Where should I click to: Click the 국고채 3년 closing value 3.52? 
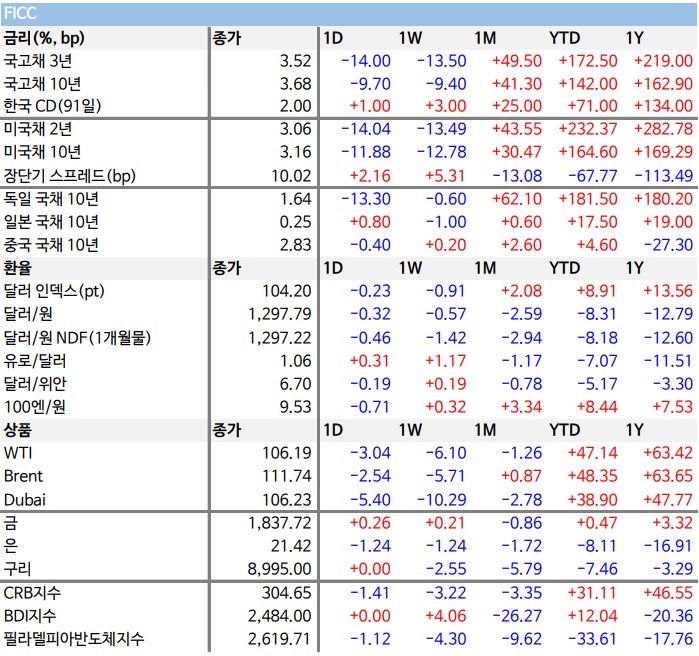pyautogui.click(x=295, y=61)
